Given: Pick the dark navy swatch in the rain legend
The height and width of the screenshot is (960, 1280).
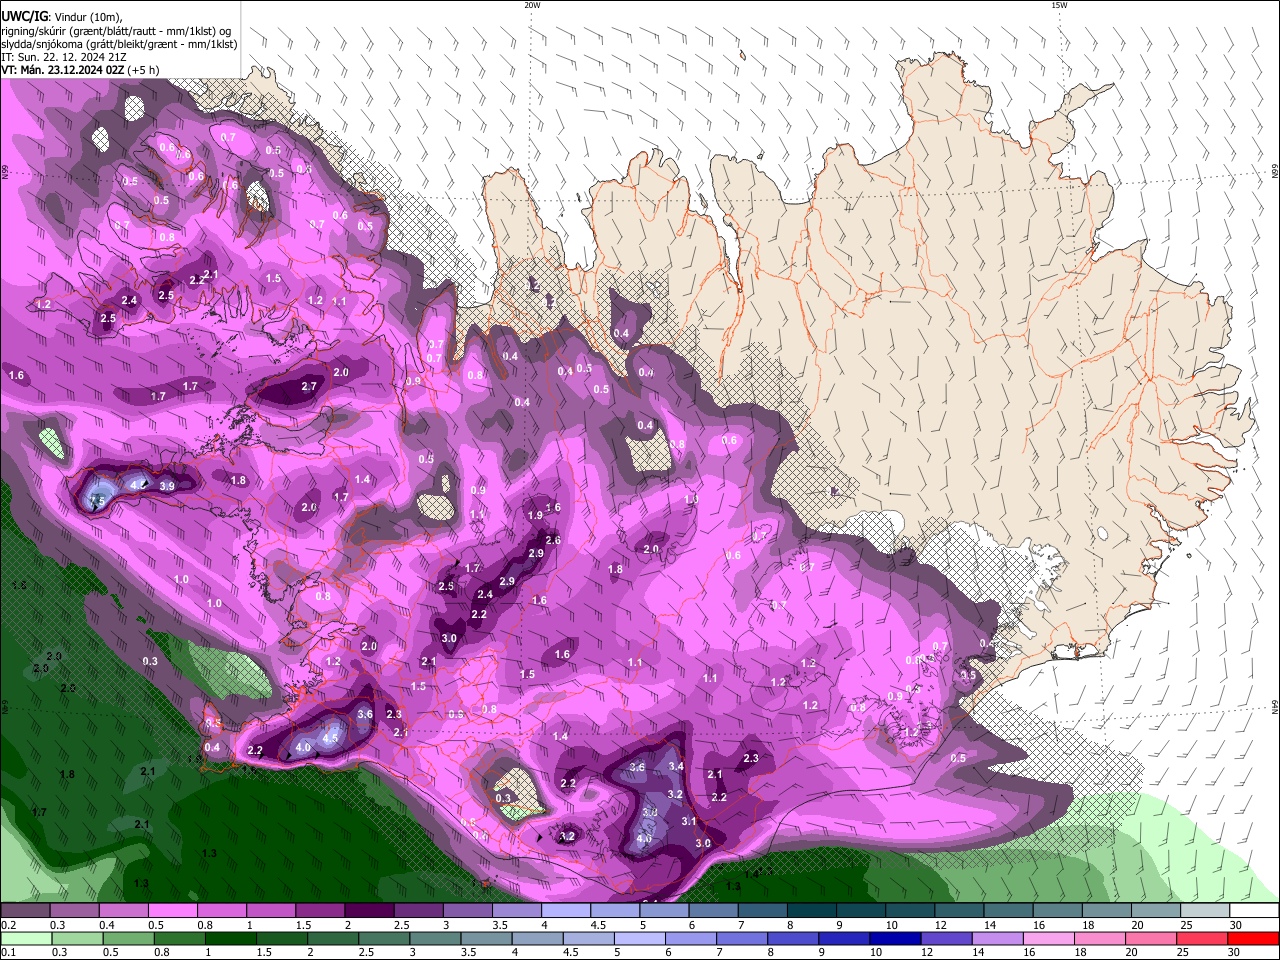Looking at the screenshot, I should [894, 939].
